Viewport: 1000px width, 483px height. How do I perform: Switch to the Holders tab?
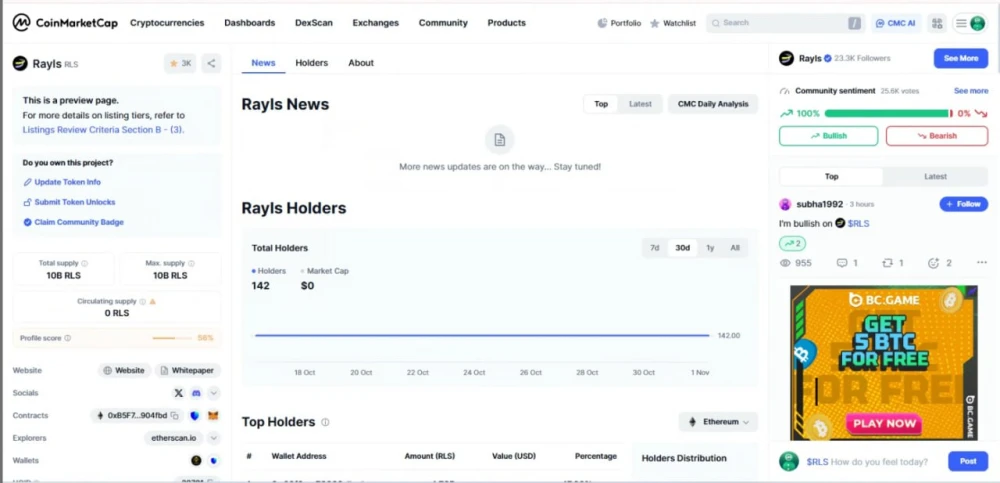coord(311,63)
